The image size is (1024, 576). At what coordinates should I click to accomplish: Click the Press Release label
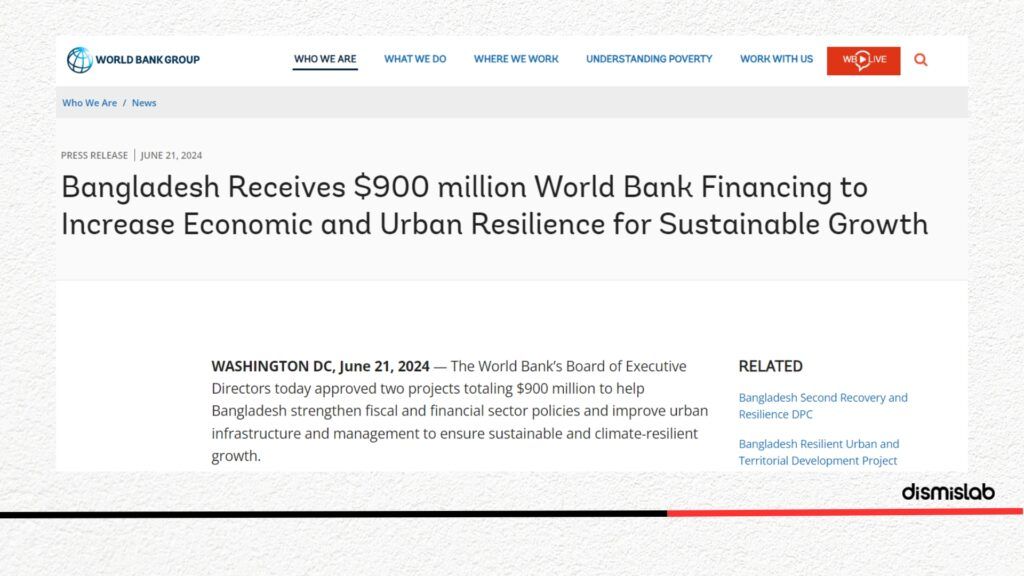[94, 155]
